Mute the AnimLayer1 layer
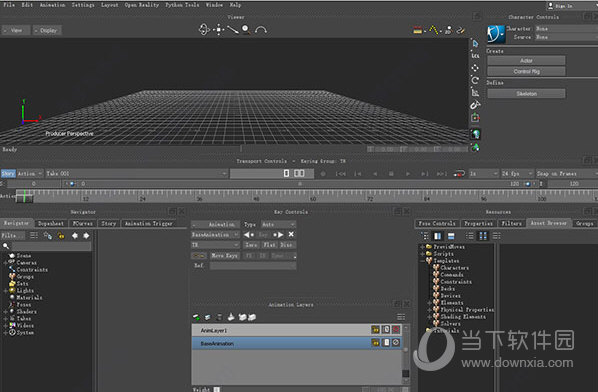Viewport: 598px width, 392px height. (396, 329)
